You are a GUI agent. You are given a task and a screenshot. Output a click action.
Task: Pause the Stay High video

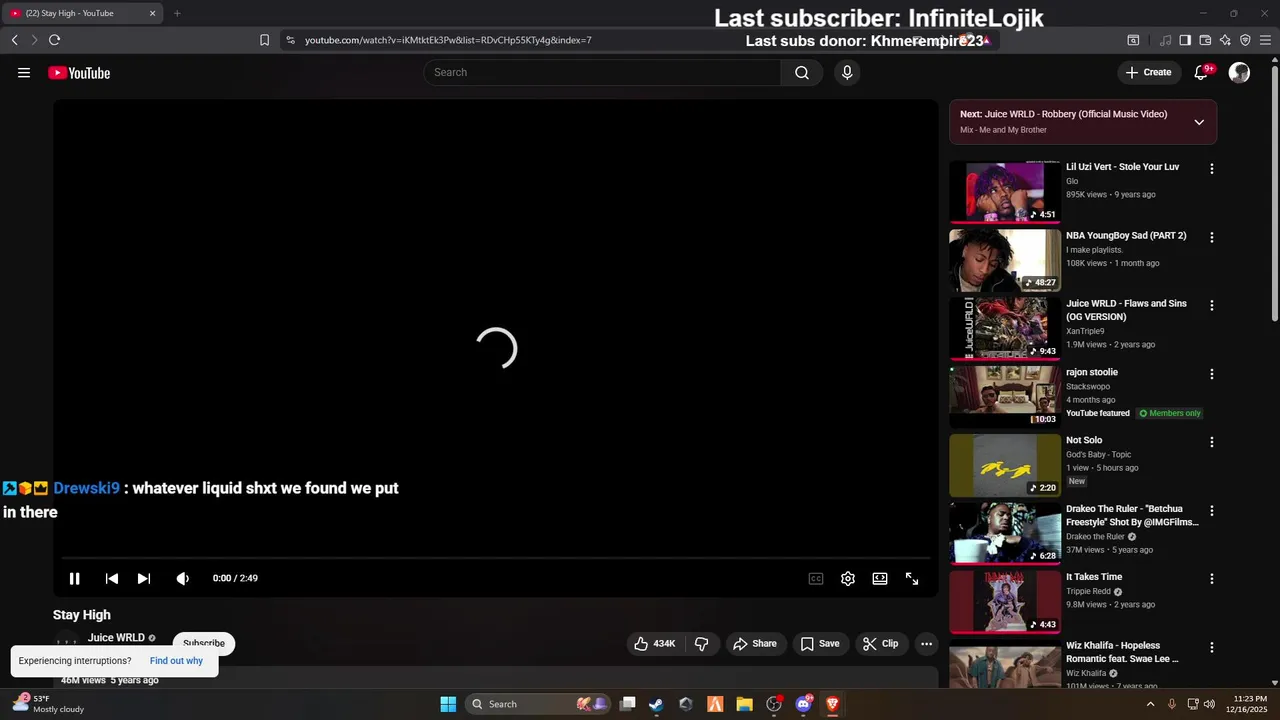coord(74,578)
